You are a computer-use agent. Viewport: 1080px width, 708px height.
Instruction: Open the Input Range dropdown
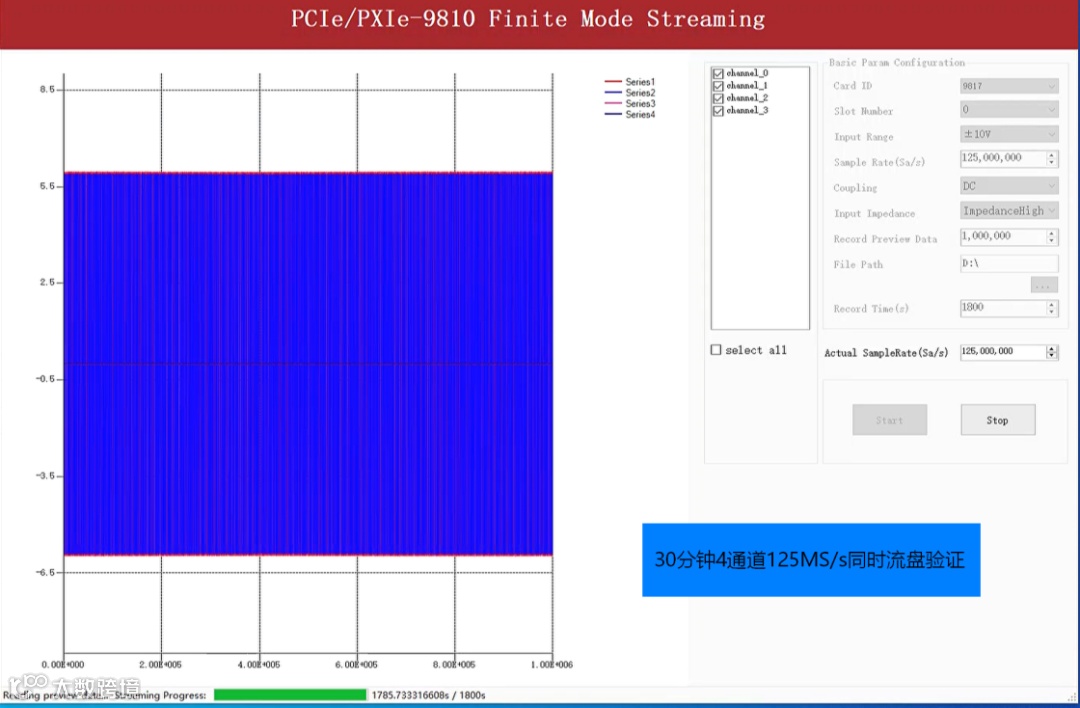[1009, 134]
